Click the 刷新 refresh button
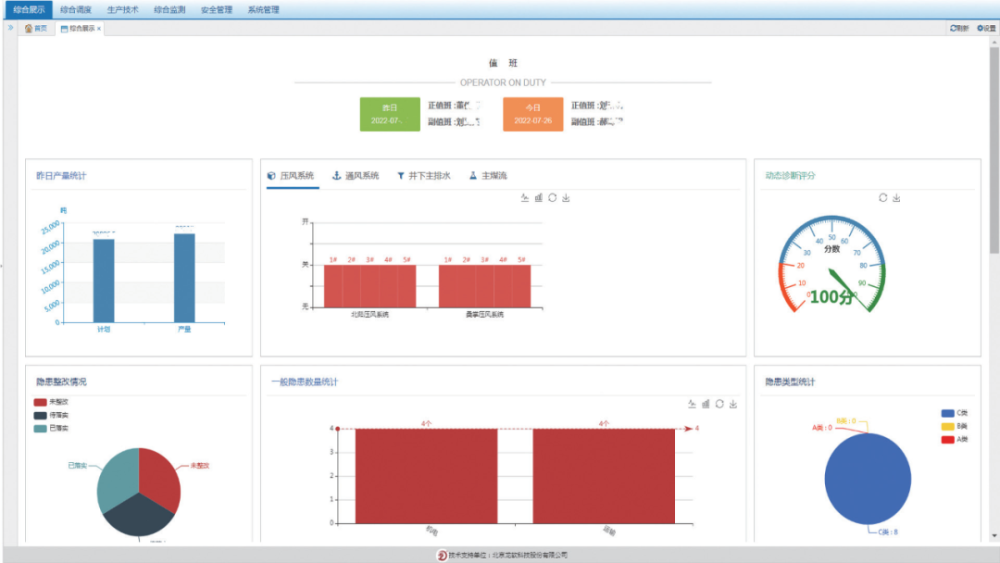 959,28
